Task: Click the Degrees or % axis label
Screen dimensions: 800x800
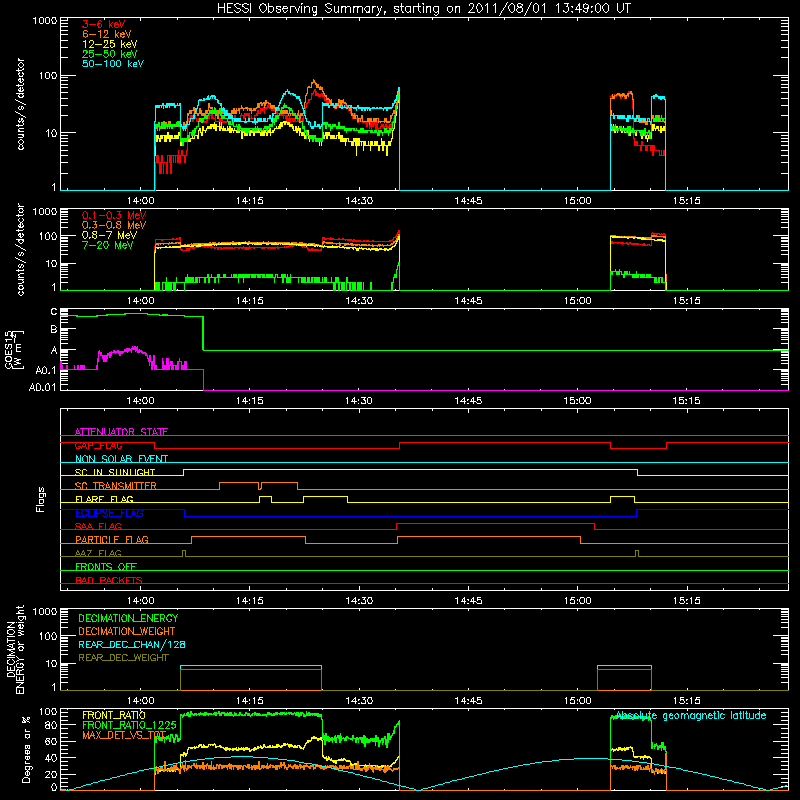Action: pos(26,749)
